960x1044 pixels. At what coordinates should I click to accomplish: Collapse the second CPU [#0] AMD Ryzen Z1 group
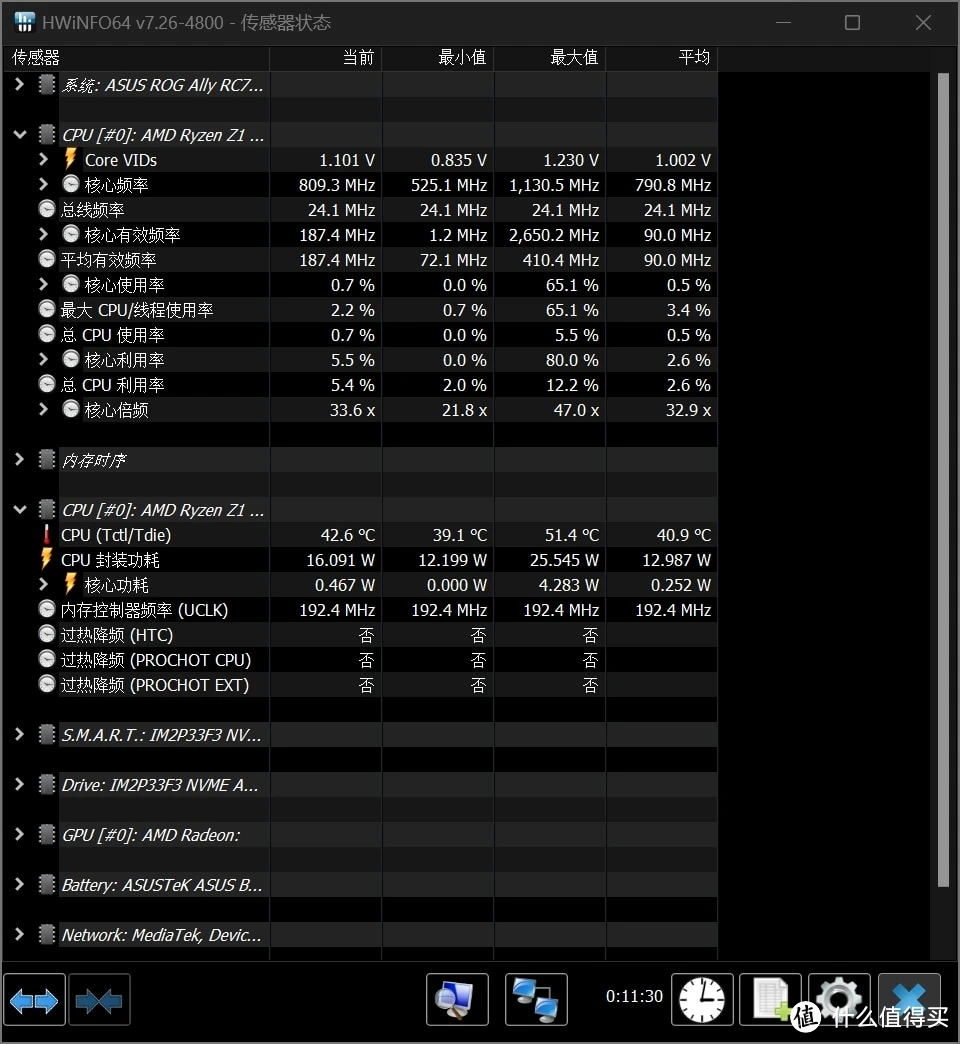point(20,510)
